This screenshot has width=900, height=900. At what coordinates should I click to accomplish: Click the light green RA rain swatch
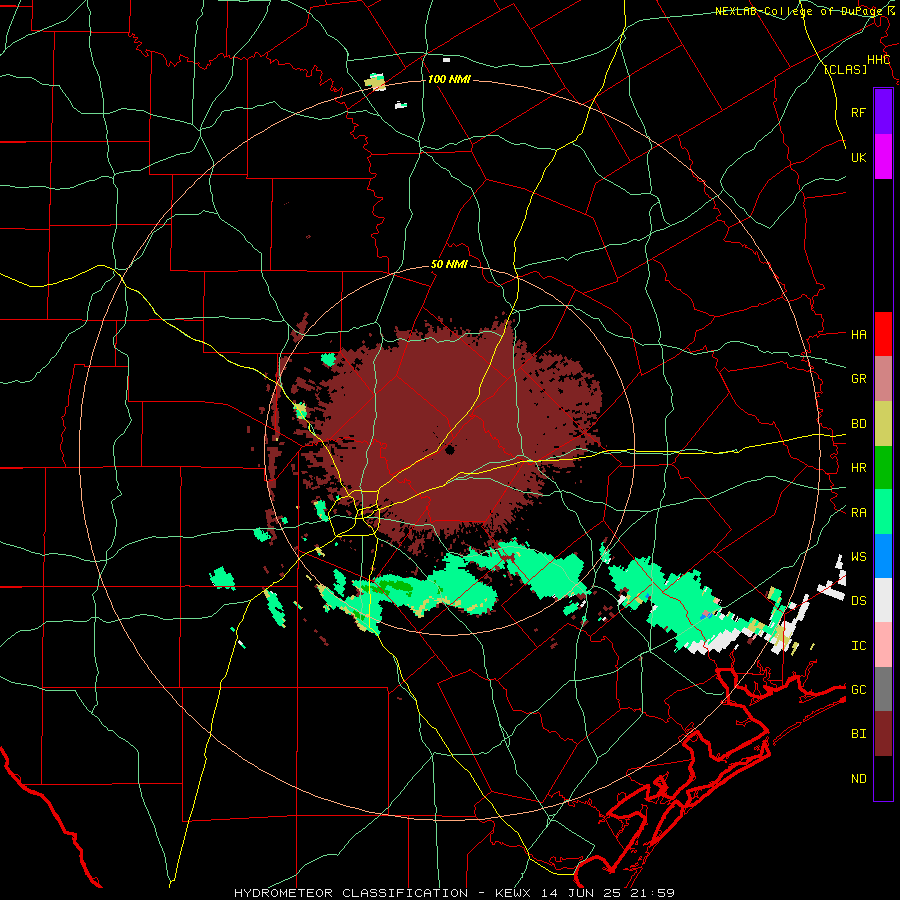click(x=883, y=512)
